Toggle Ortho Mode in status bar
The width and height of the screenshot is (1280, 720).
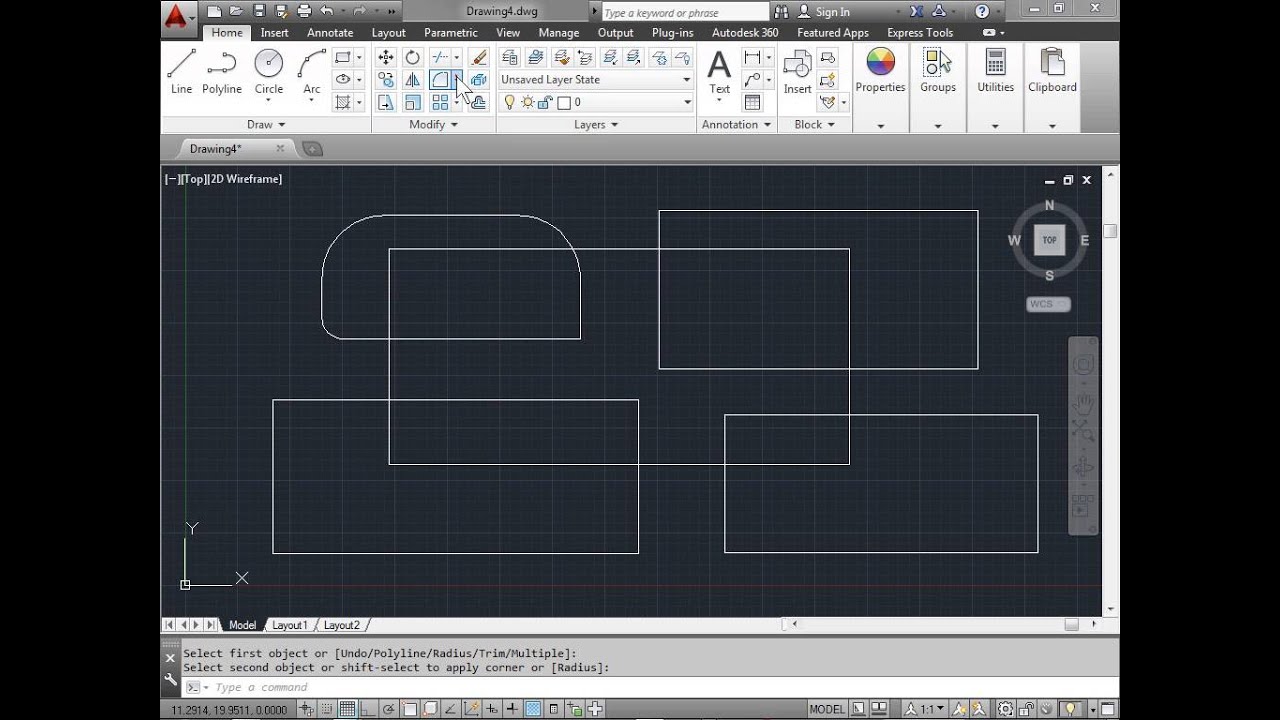tap(367, 709)
